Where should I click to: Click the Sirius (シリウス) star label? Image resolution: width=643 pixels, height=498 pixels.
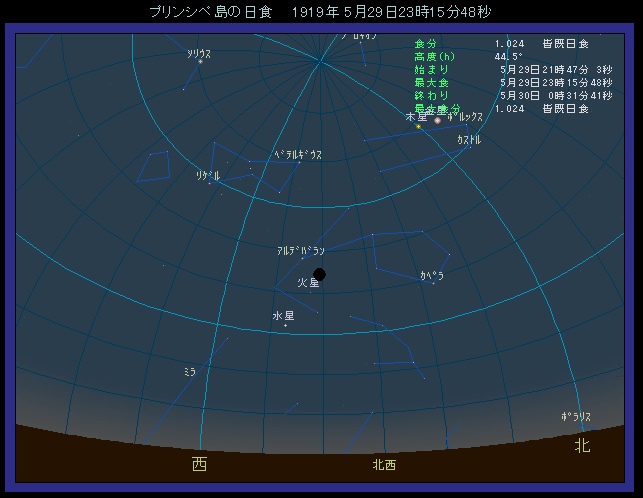pyautogui.click(x=199, y=54)
